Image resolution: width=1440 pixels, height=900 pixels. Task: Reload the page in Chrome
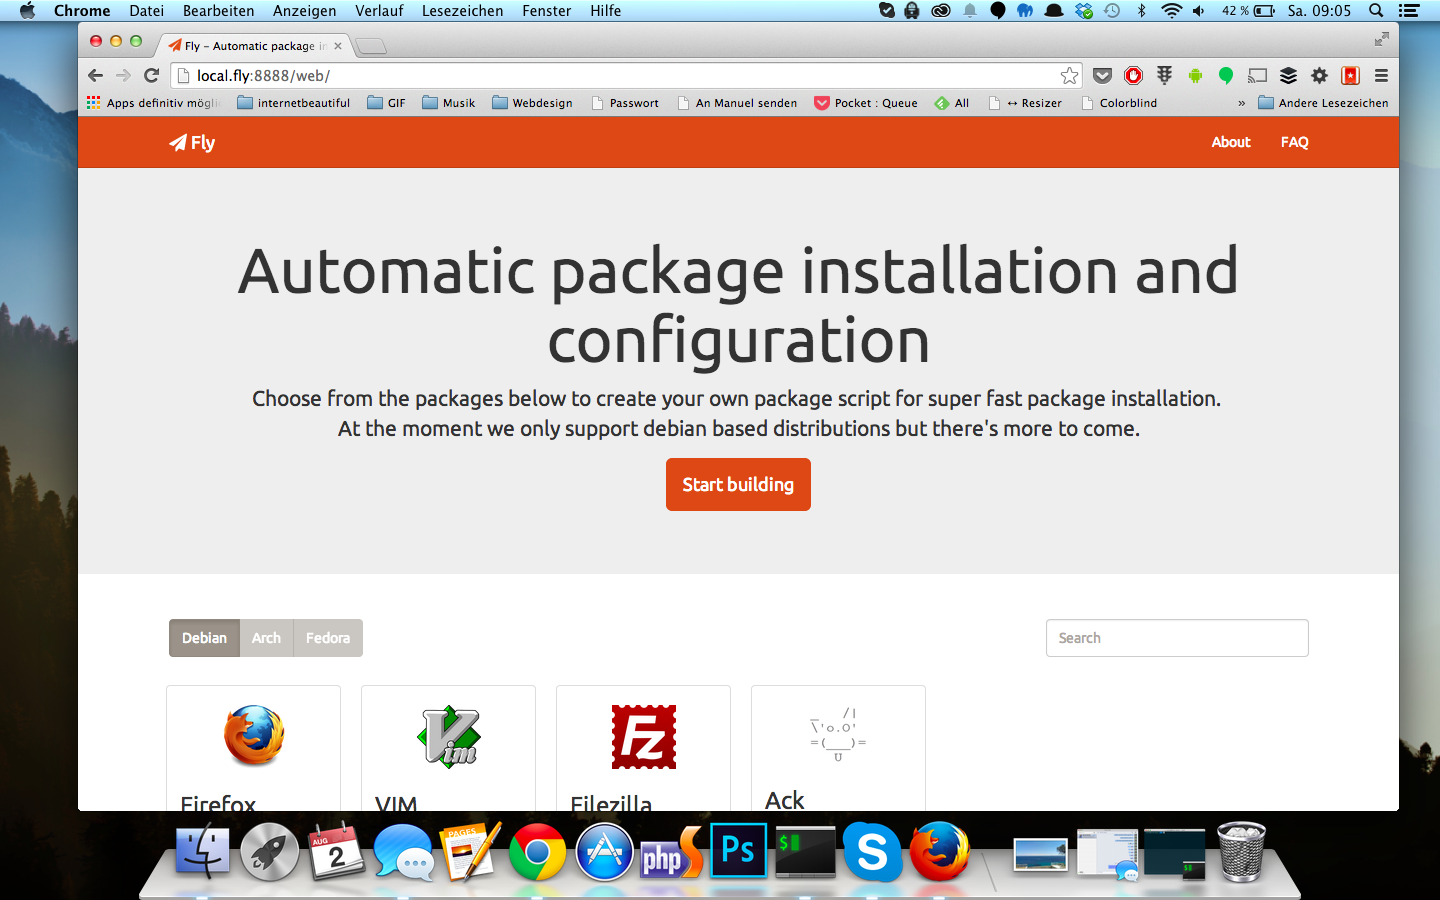tap(152, 76)
